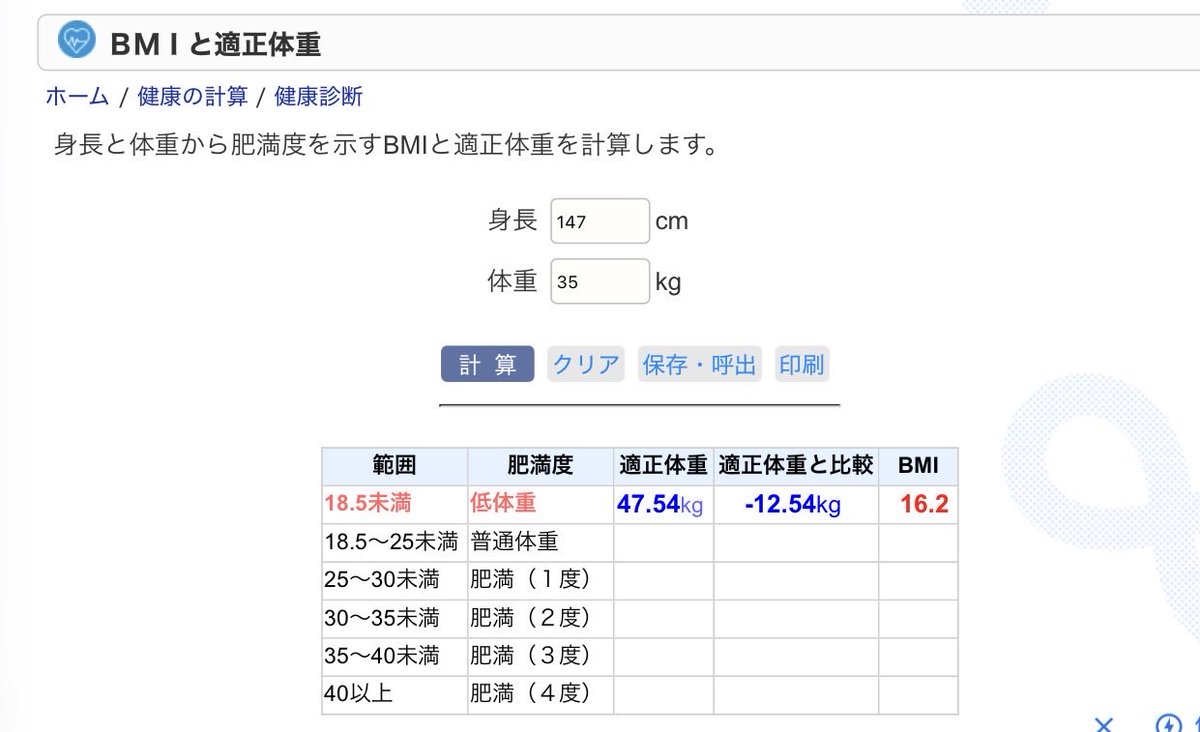This screenshot has width=1200, height=732.
Task: Close the ad with the X icon
Action: coord(1103,724)
